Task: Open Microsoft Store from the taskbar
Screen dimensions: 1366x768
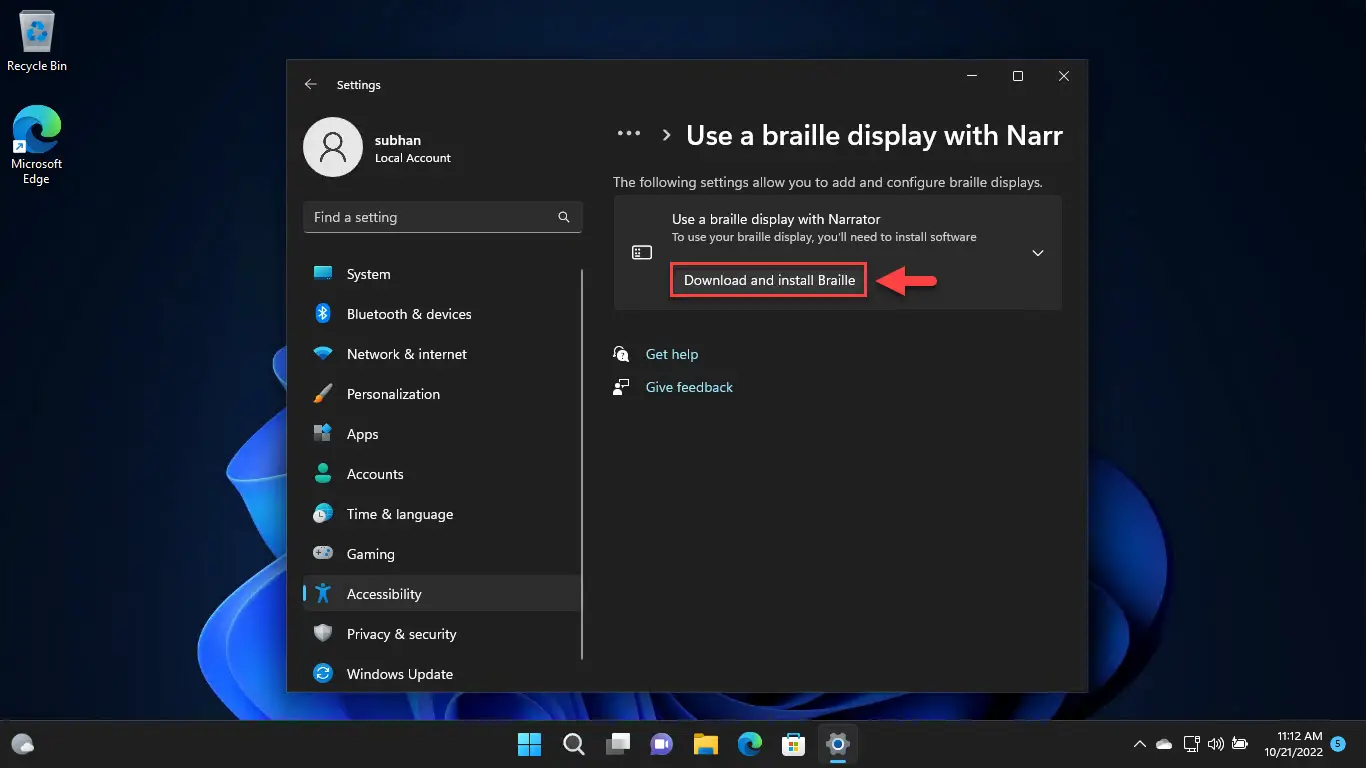Action: (794, 744)
